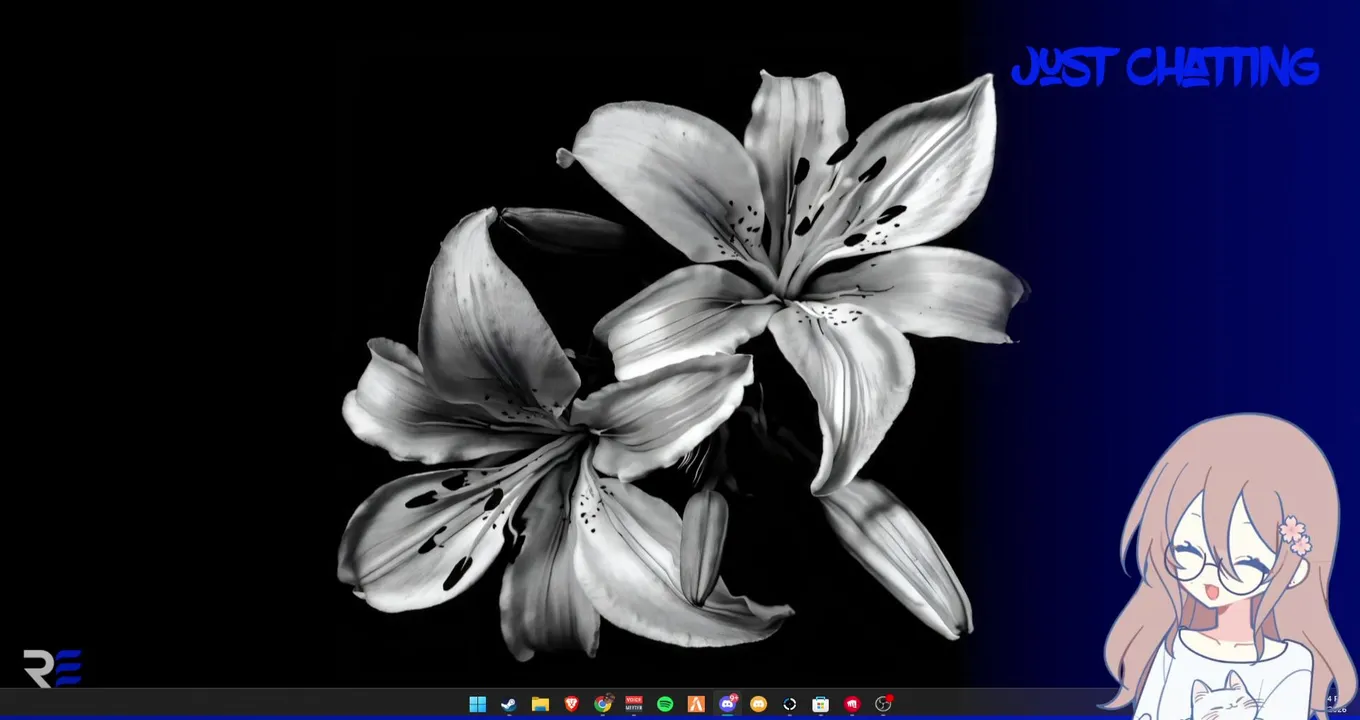1360x720 pixels.
Task: Open the yellow Discord icon on the taskbar
Action: (758, 704)
